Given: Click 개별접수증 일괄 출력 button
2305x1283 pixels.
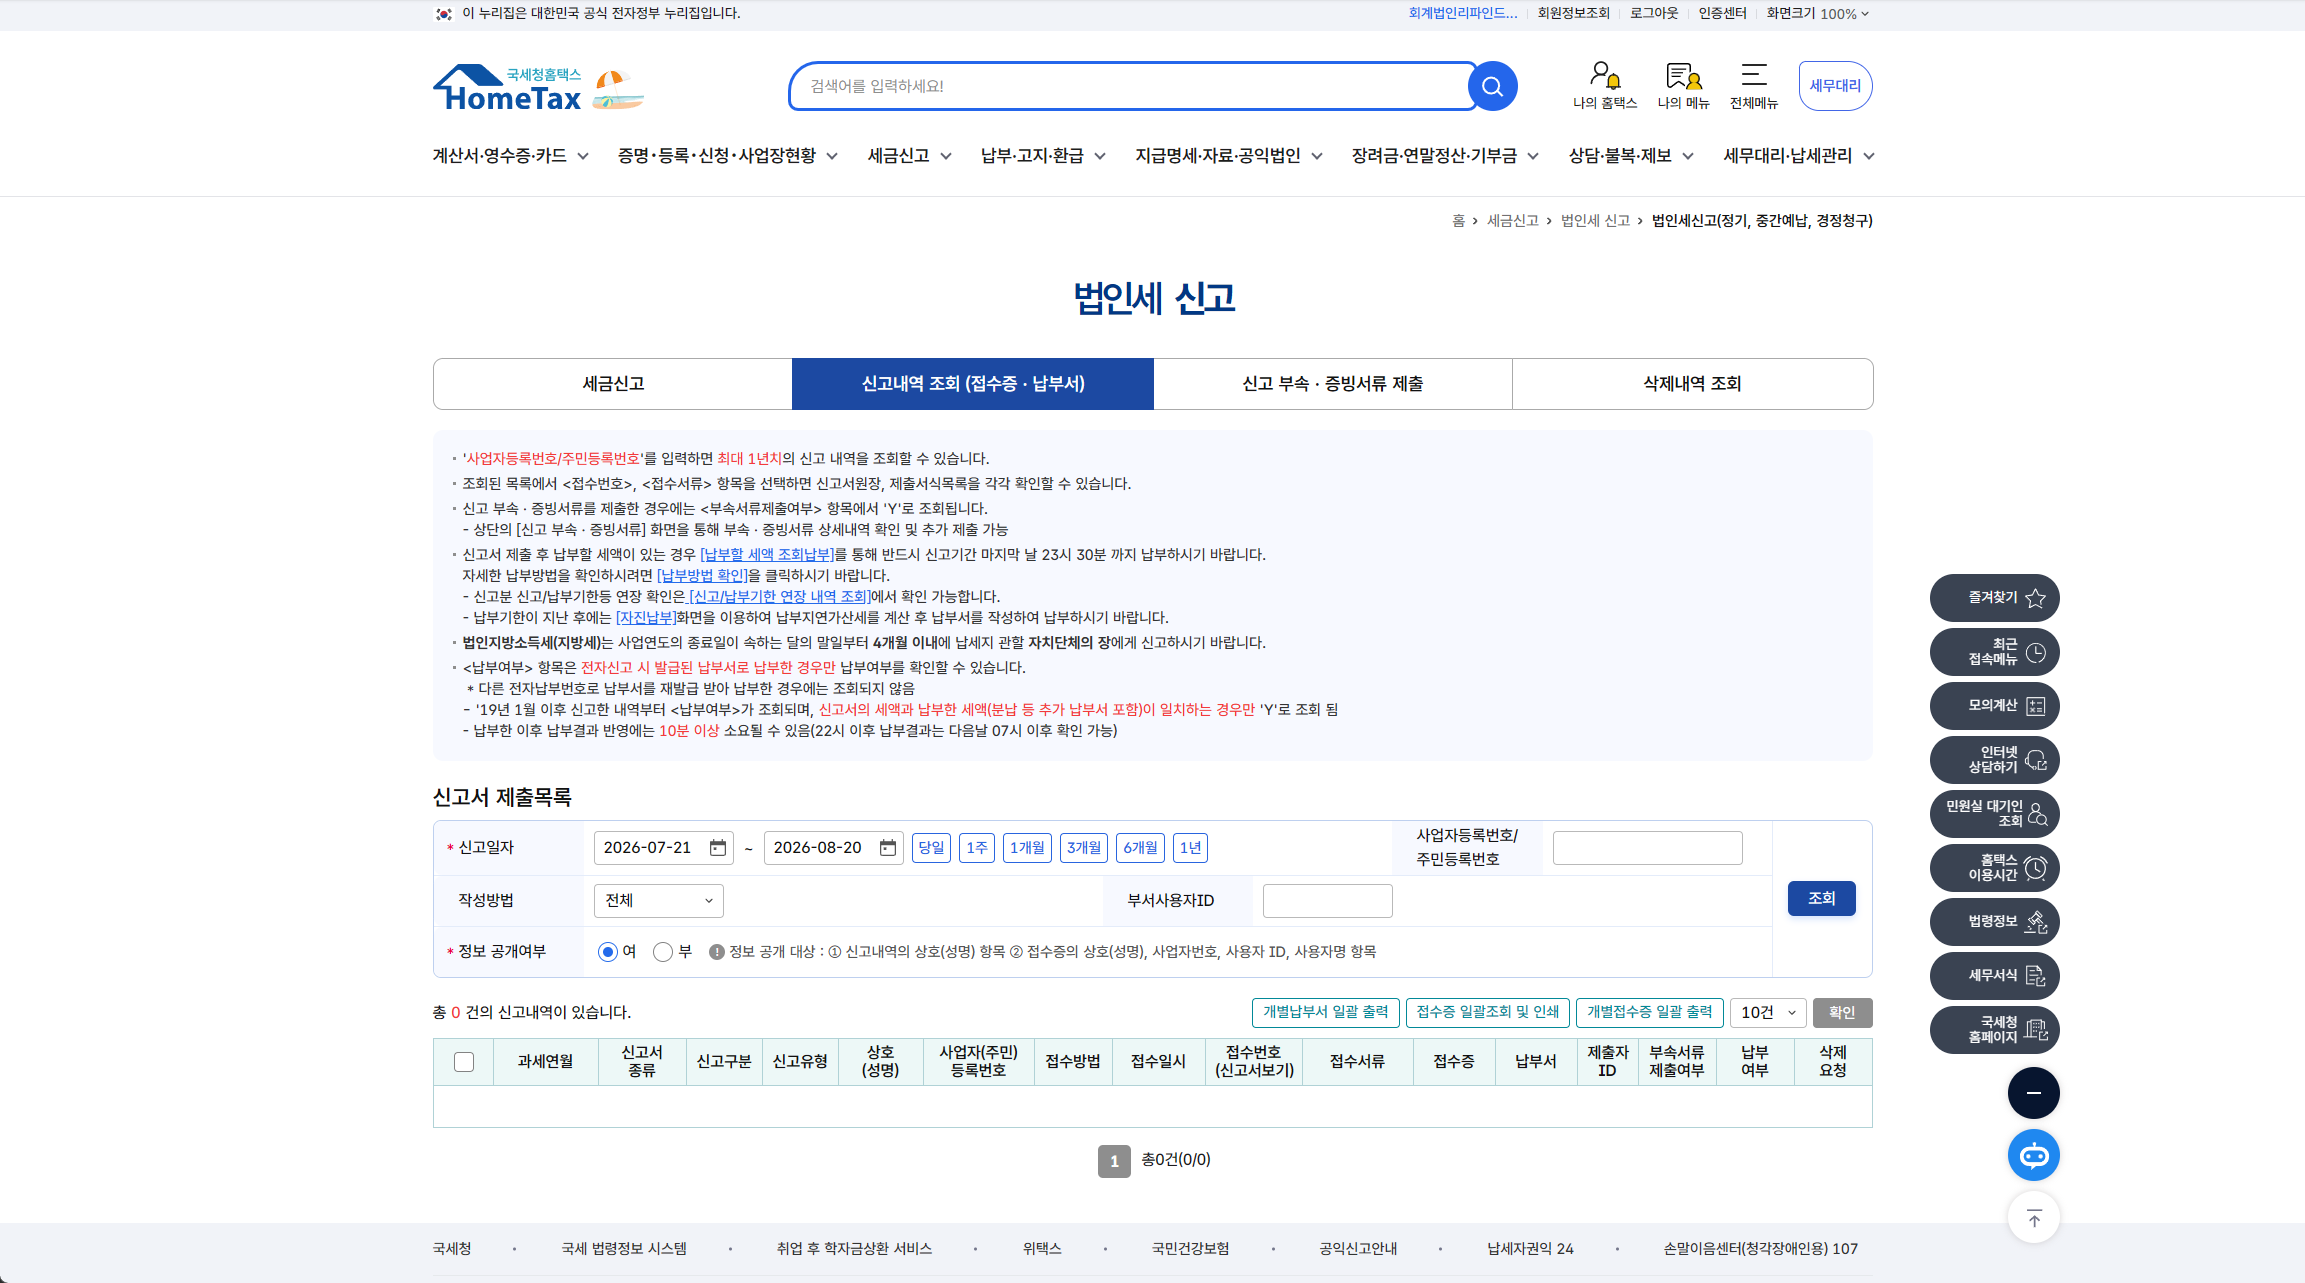Looking at the screenshot, I should coord(1650,1012).
